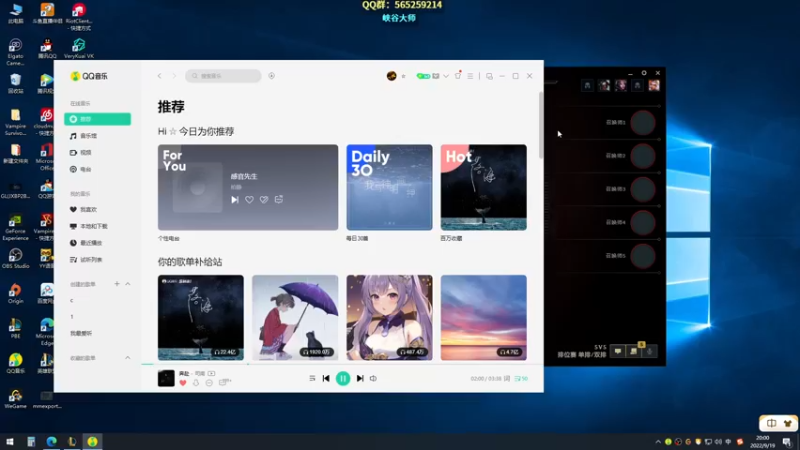Viewport: 800px width, 450px height.
Task: Focus the QQ Music search box
Action: pyautogui.click(x=223, y=76)
